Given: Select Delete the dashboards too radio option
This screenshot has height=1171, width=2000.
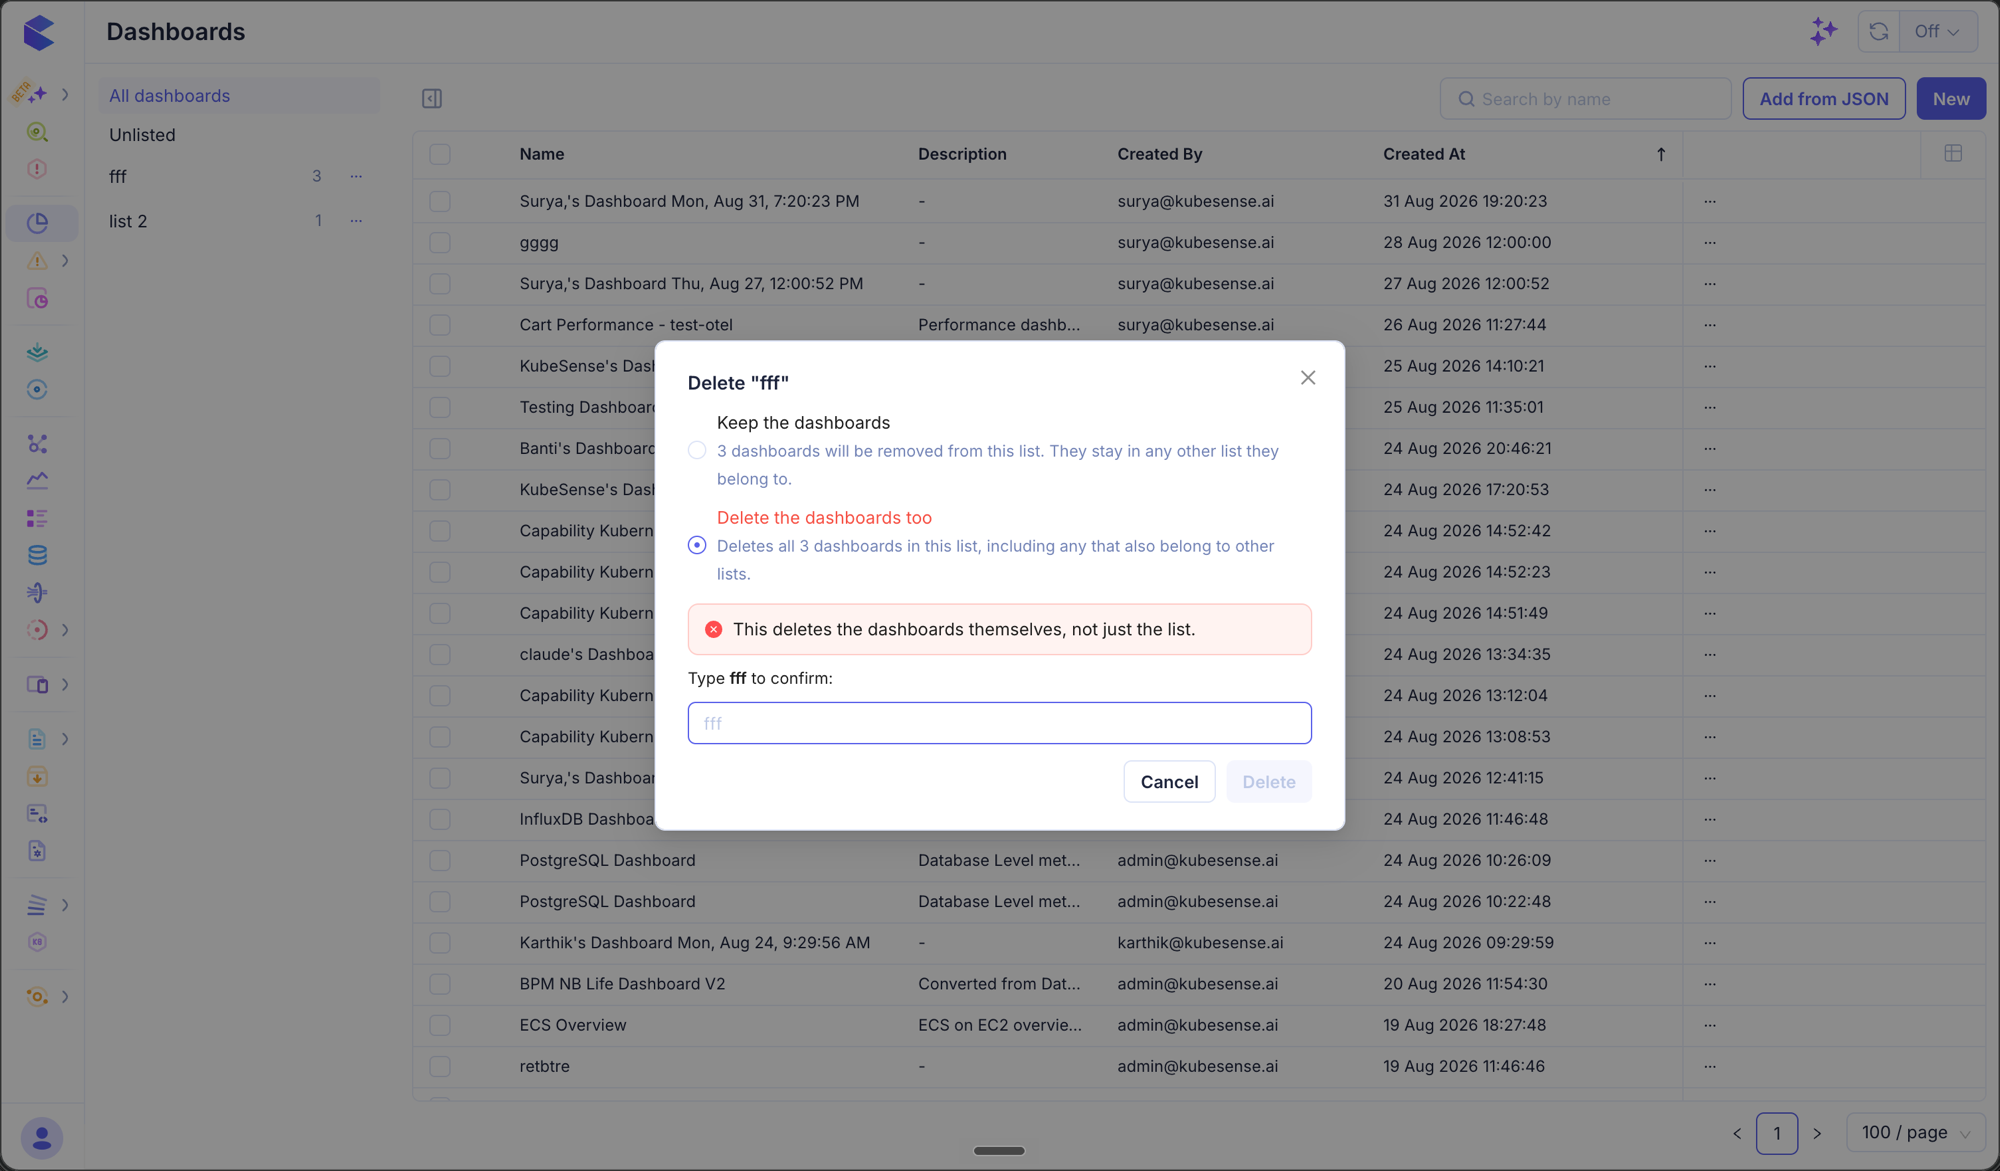Looking at the screenshot, I should click(x=697, y=545).
